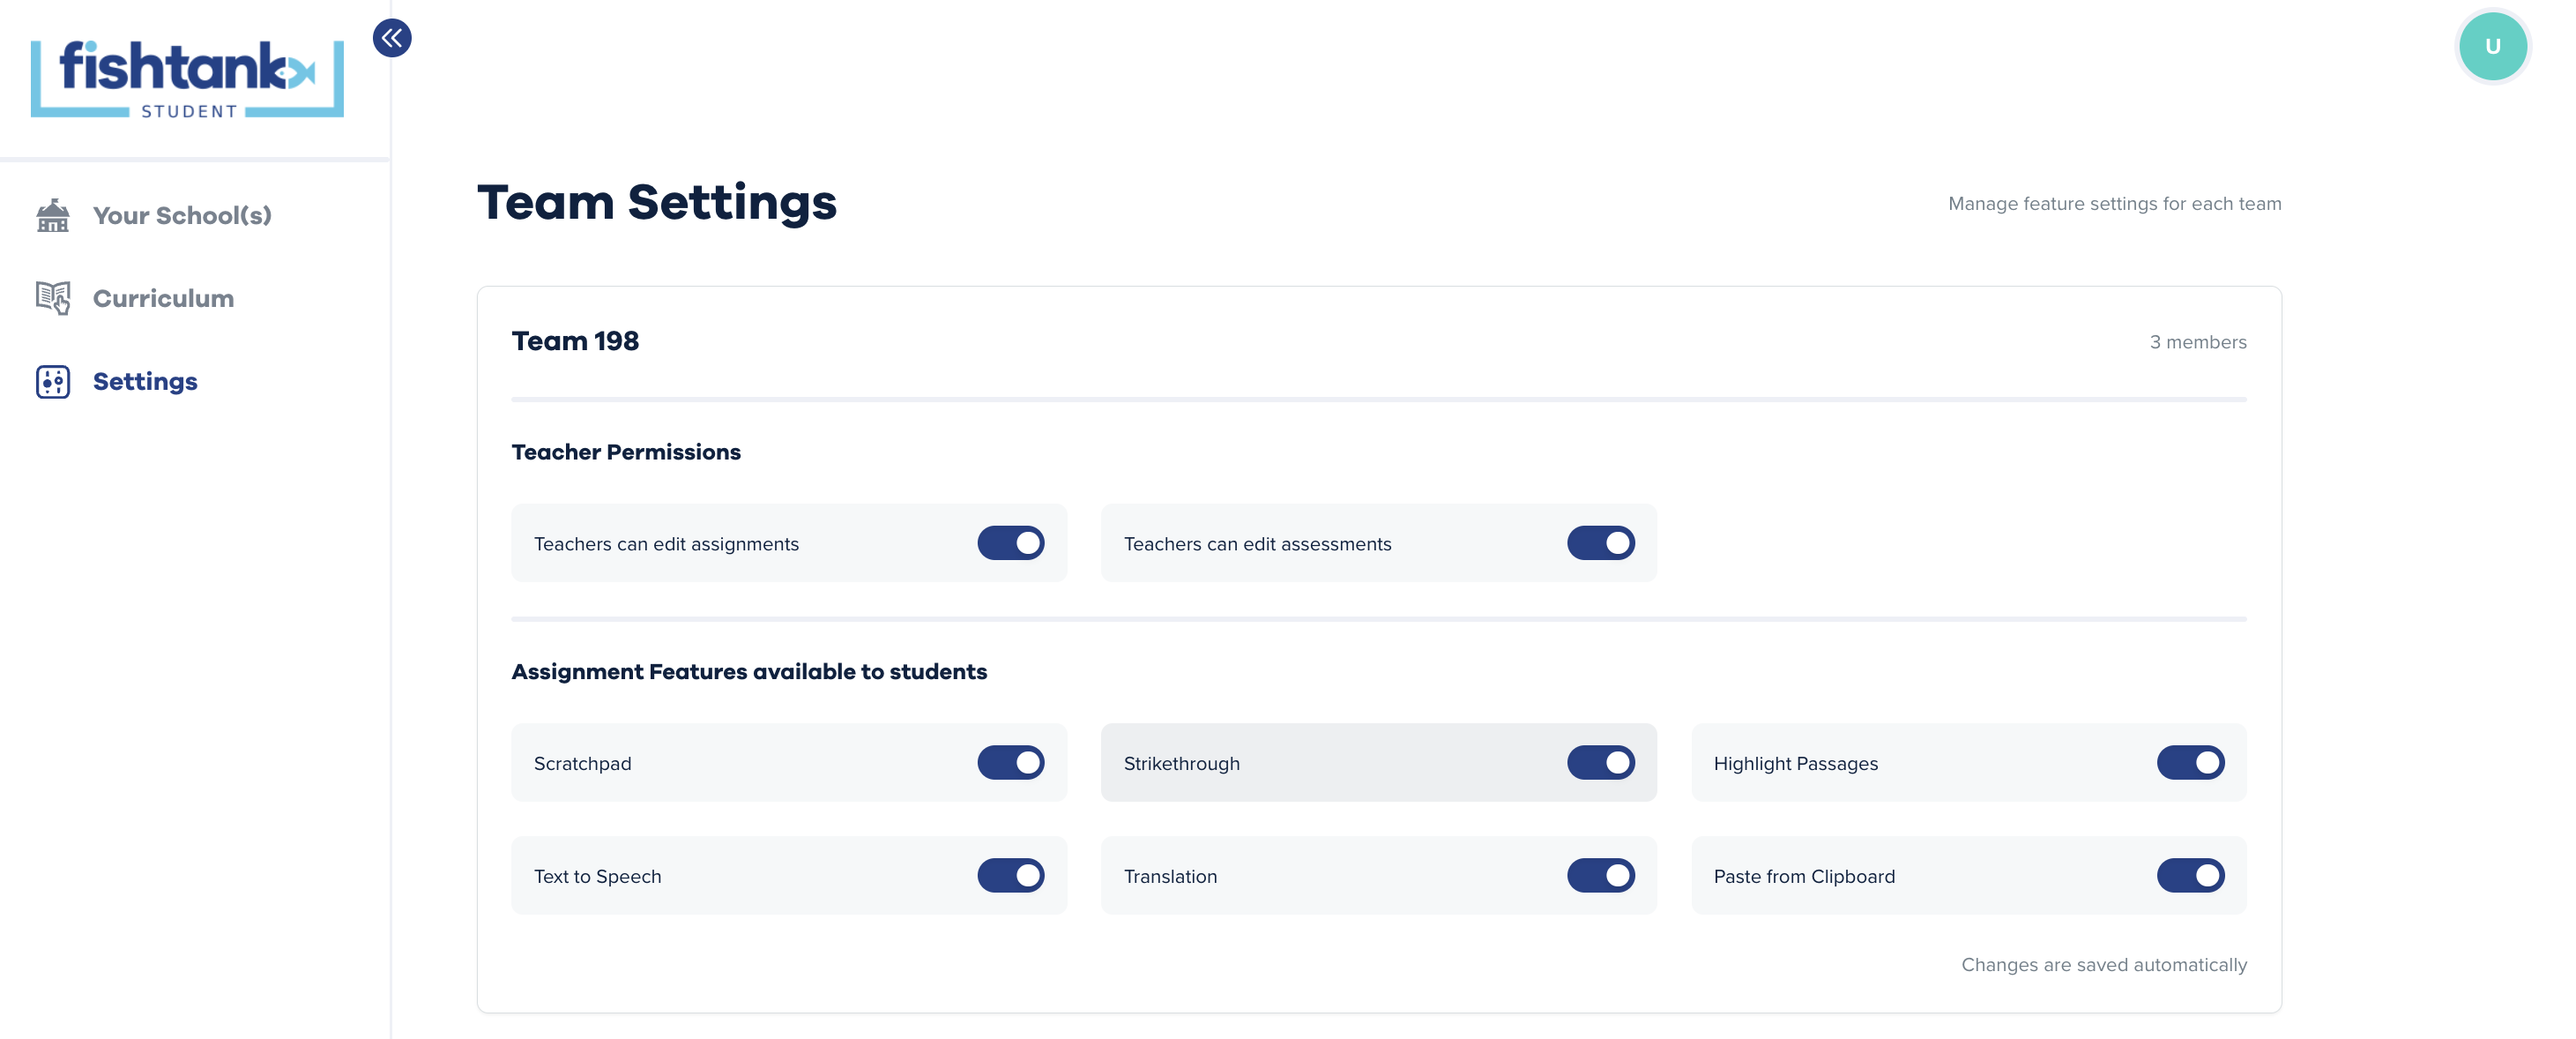The height and width of the screenshot is (1039, 2576).
Task: Click the Curriculum book icon
Action: pyautogui.click(x=53, y=298)
